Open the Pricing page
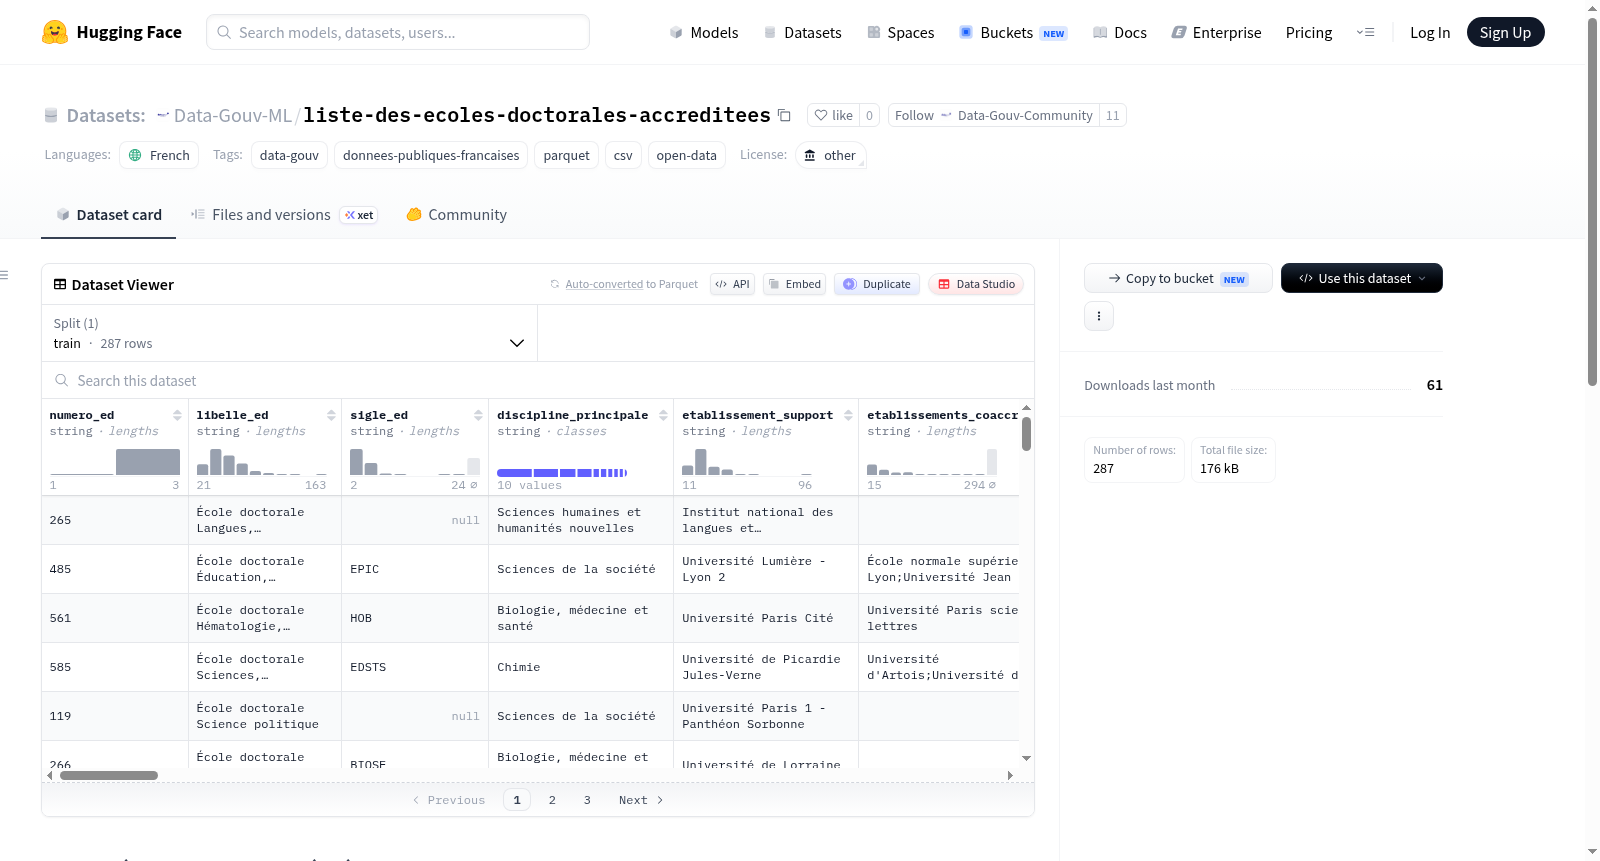The height and width of the screenshot is (861, 1600). pos(1309,32)
